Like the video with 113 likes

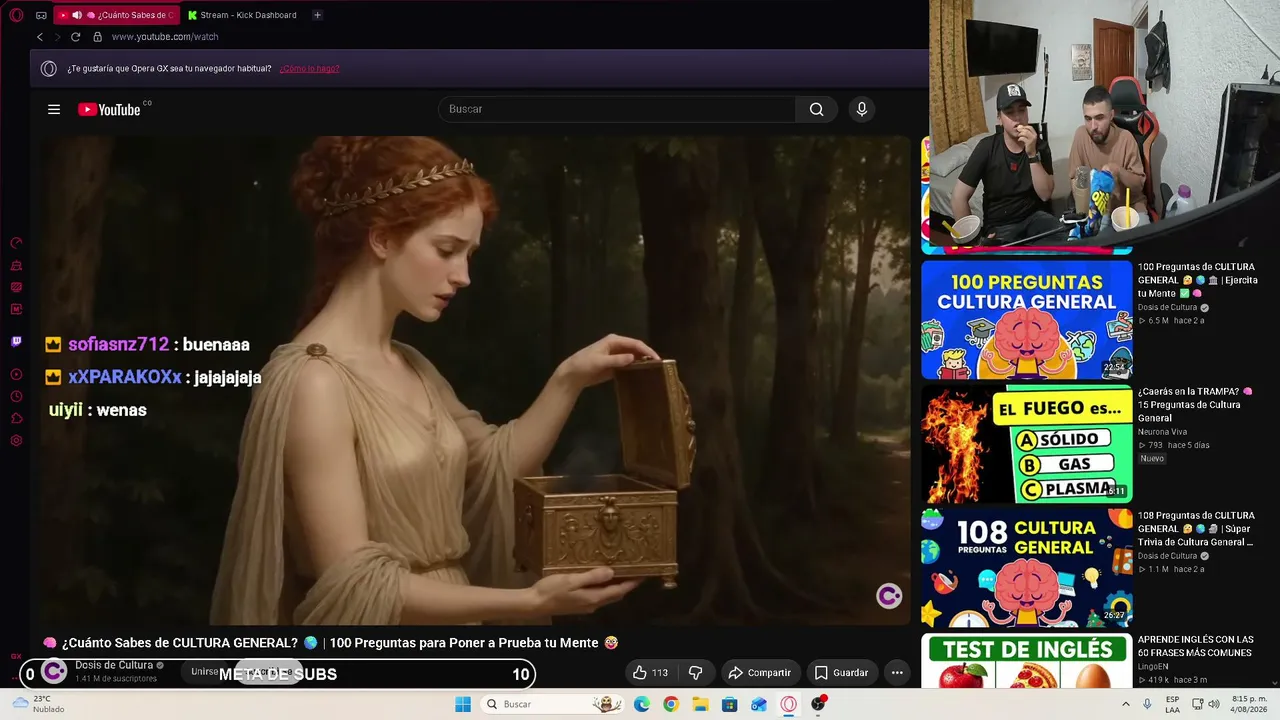point(650,673)
